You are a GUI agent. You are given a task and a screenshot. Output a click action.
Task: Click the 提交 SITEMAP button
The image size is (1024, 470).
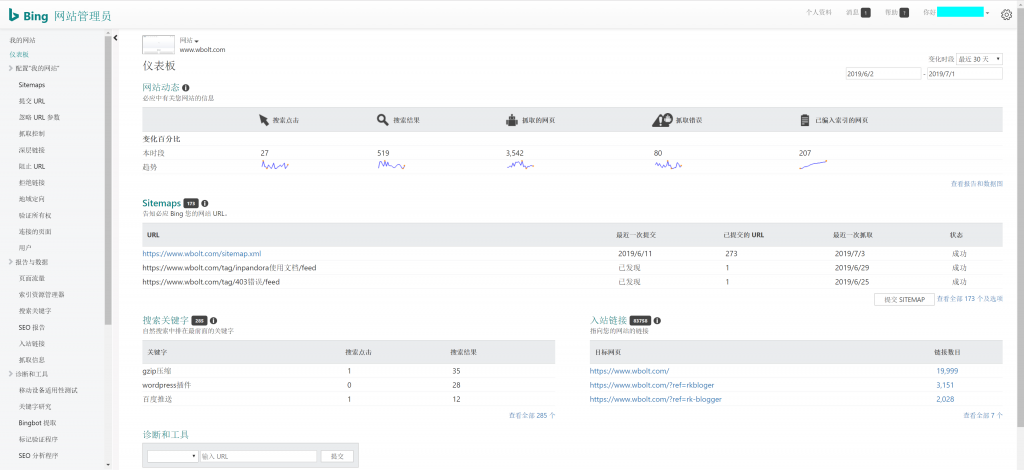[x=903, y=299]
